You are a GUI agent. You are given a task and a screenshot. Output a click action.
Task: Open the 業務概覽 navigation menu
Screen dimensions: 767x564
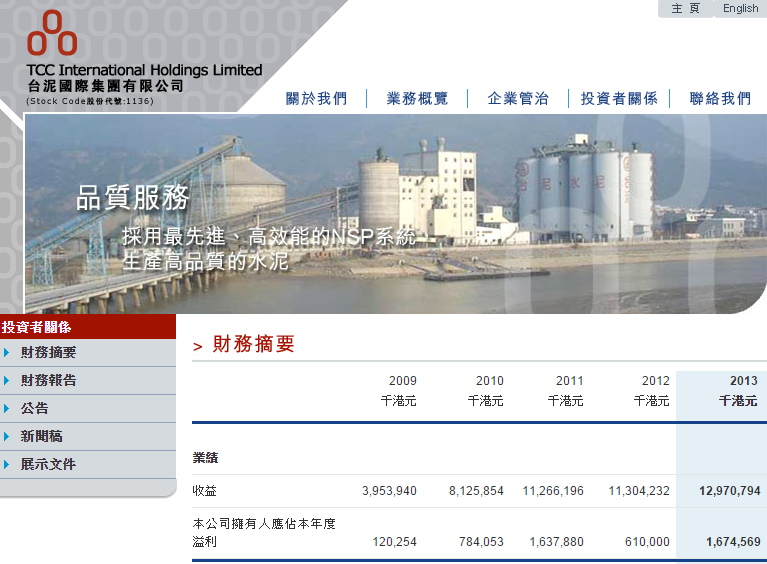[417, 98]
